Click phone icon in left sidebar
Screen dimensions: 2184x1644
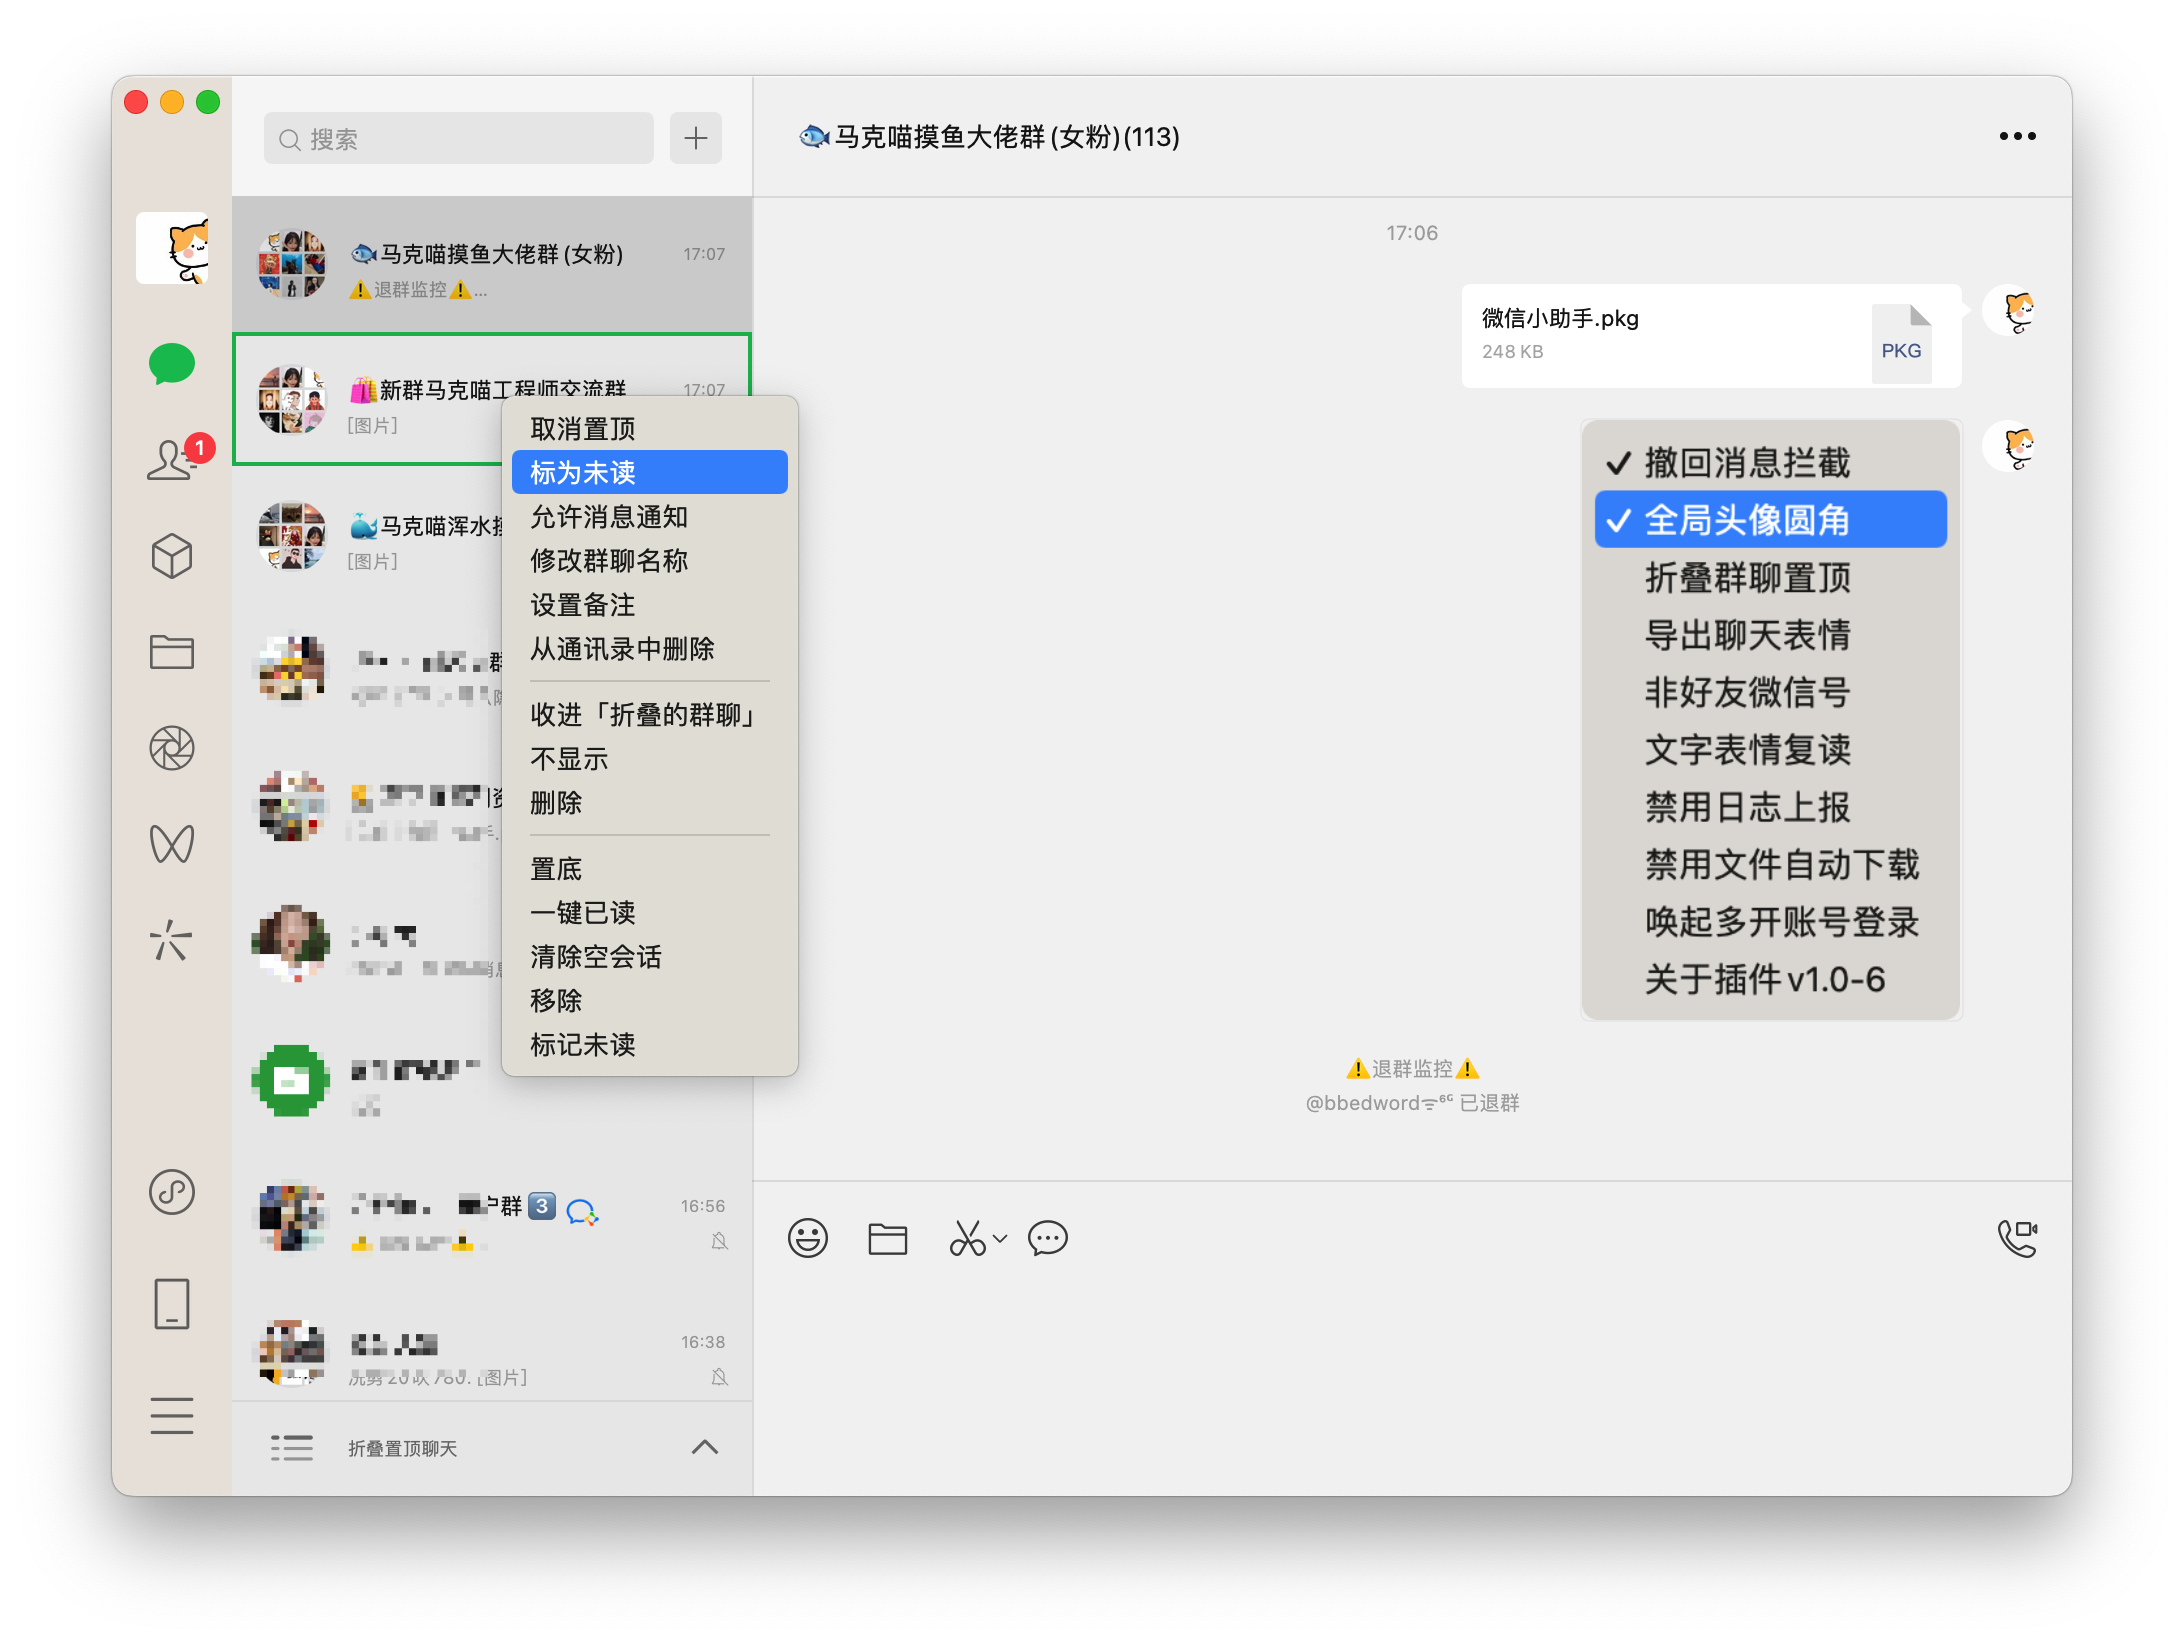171,1304
